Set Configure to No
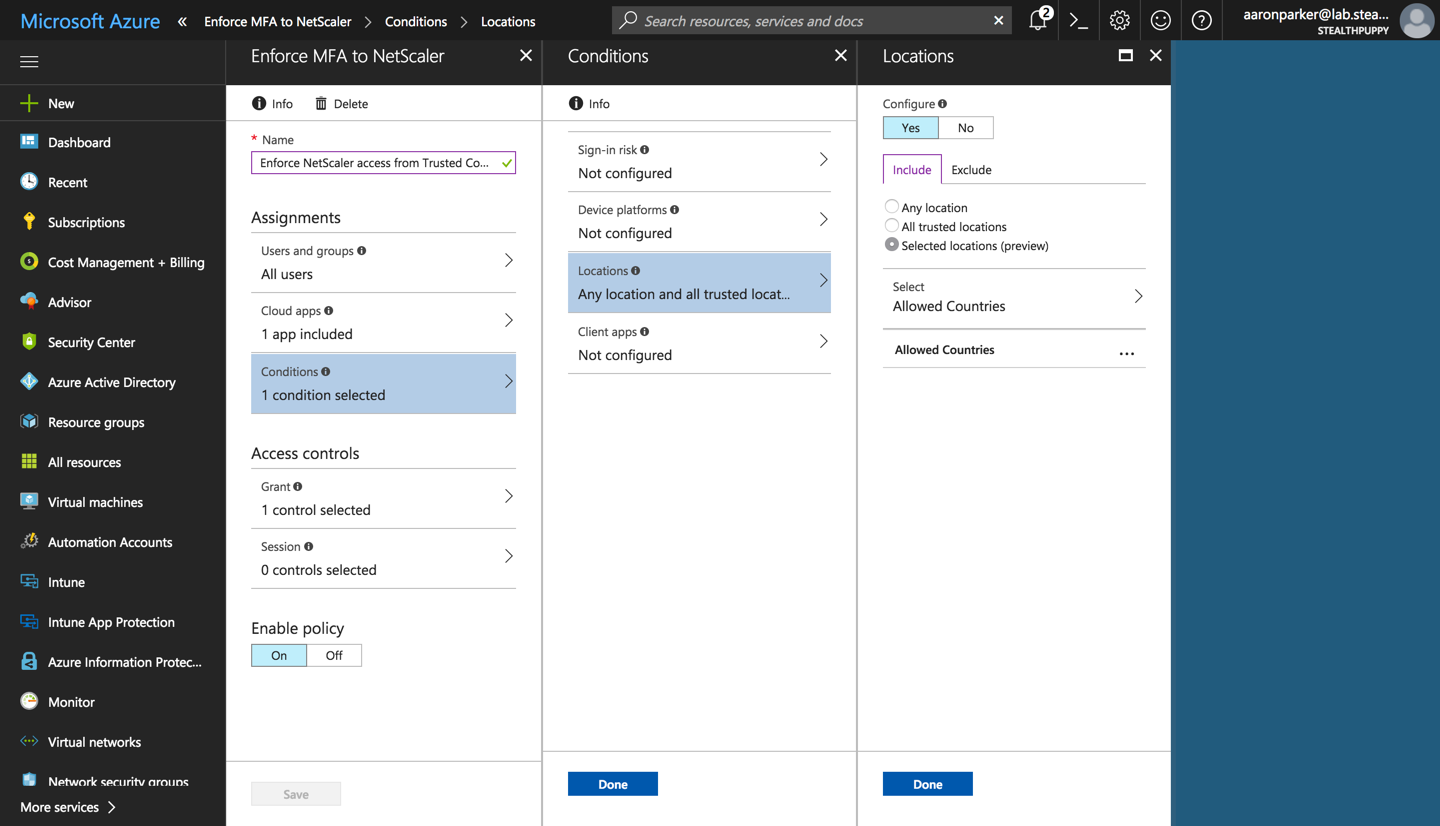The image size is (1440, 826). pyautogui.click(x=965, y=128)
